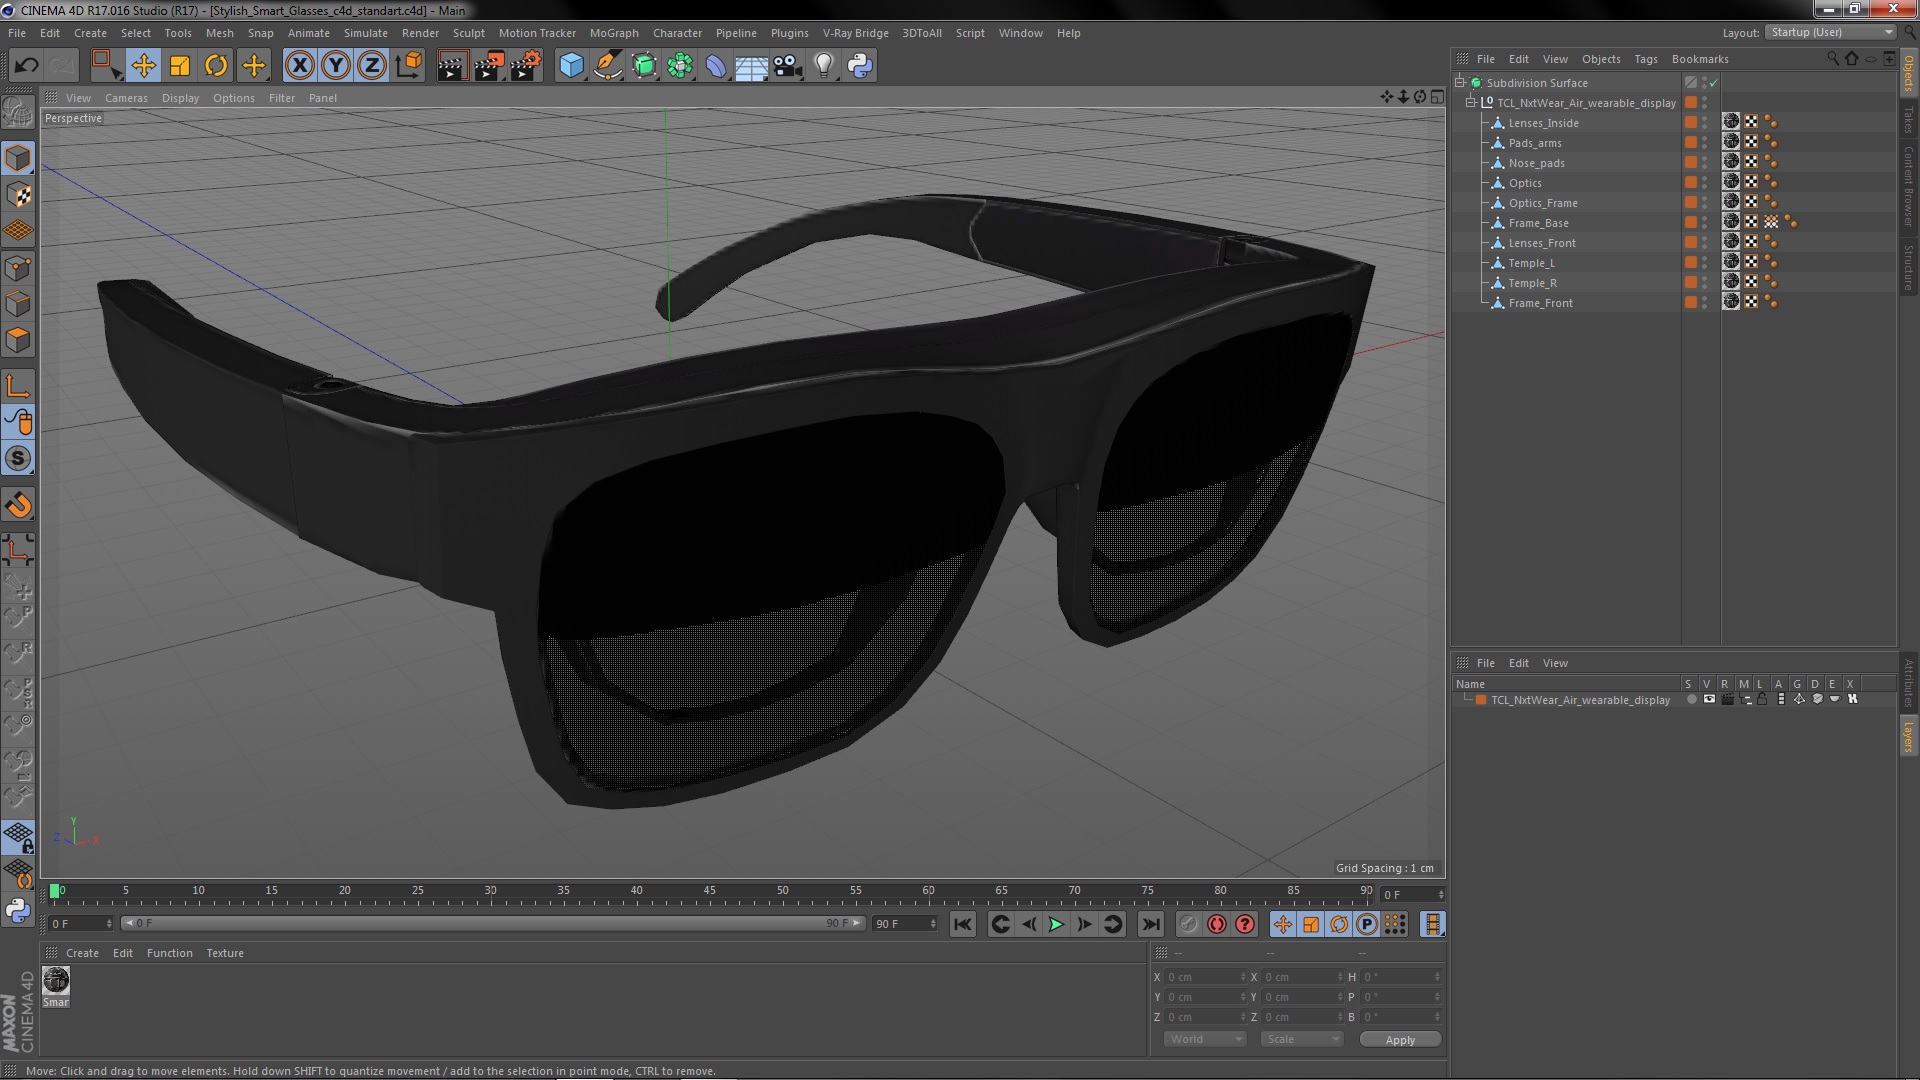
Task: Toggle visibility dots of Lenses_Inside
Action: coord(1705,123)
